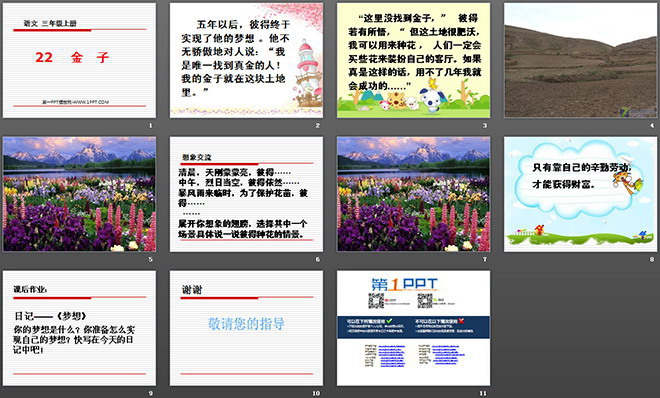Click the red title text 22 金子

pyautogui.click(x=72, y=57)
